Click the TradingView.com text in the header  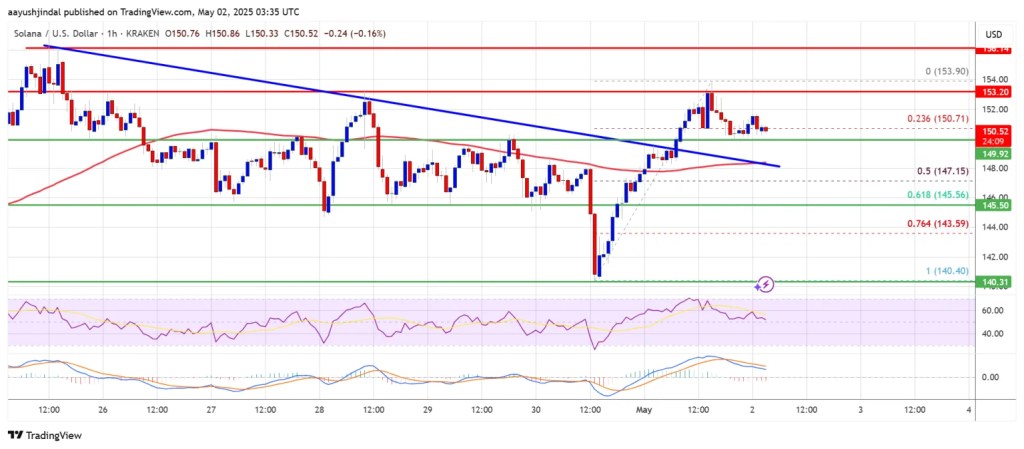click(x=171, y=11)
